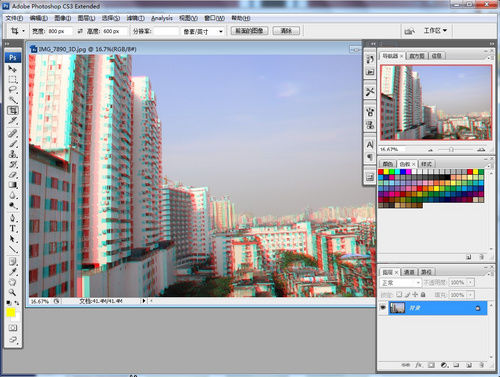
Task: Pick the red swatch in Swatches panel
Action: point(381,172)
